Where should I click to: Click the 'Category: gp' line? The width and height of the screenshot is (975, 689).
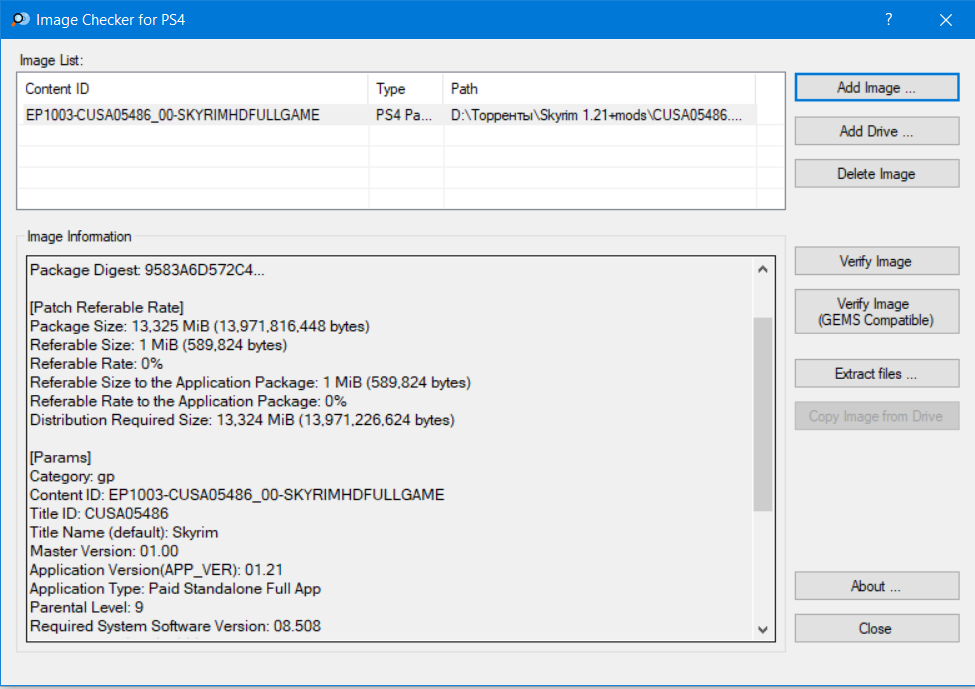72,476
